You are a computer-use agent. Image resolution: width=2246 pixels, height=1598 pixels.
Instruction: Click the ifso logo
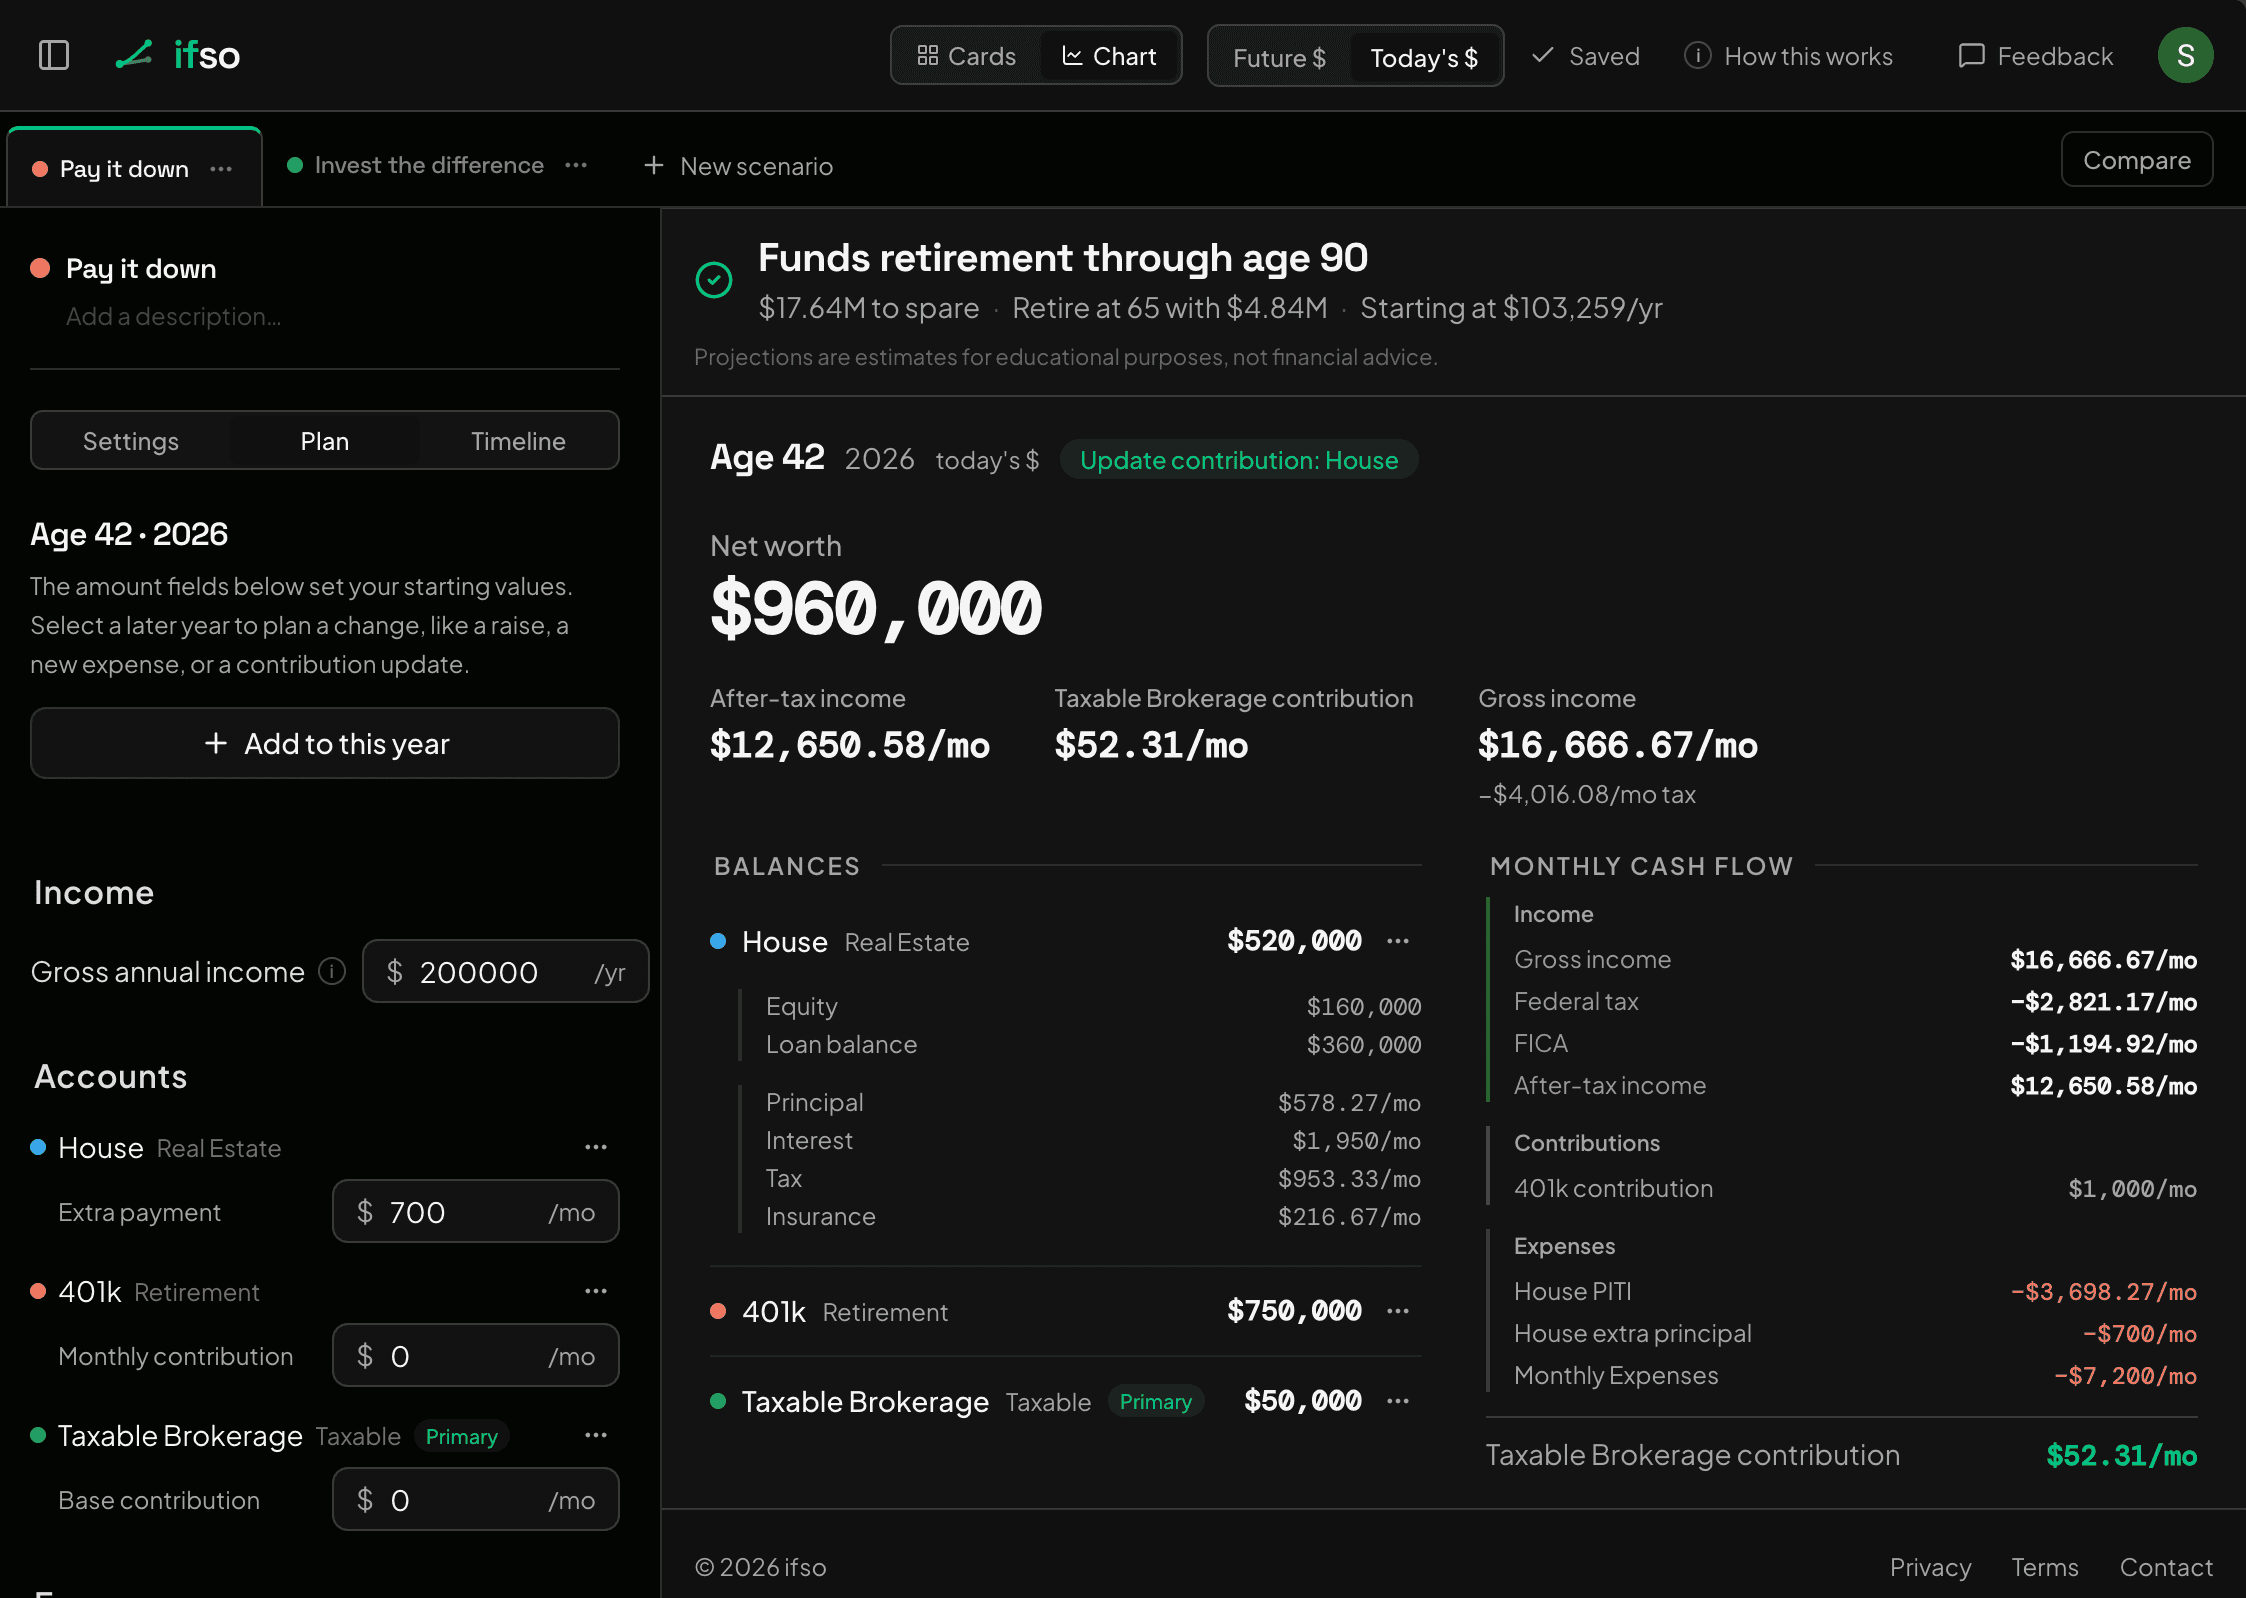(x=177, y=55)
